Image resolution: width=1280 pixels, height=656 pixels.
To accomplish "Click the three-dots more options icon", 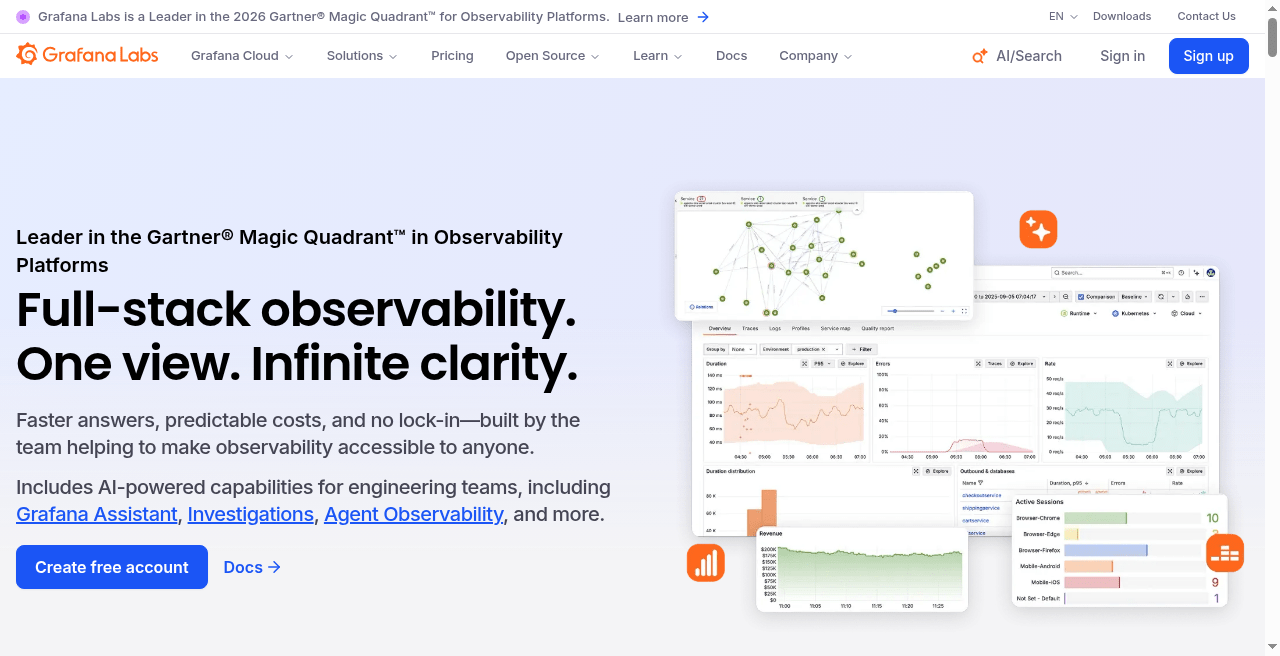I will (x=1202, y=297).
